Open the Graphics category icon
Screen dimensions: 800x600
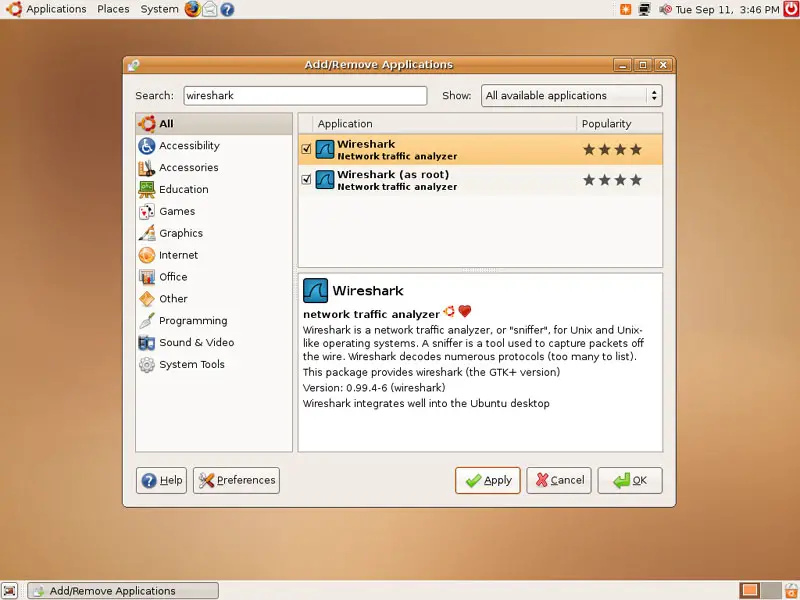(147, 233)
